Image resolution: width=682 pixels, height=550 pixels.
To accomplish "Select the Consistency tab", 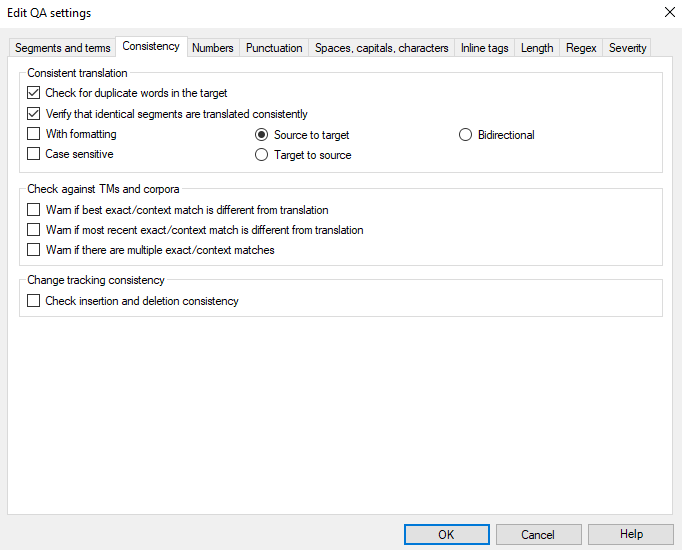I will (x=151, y=46).
